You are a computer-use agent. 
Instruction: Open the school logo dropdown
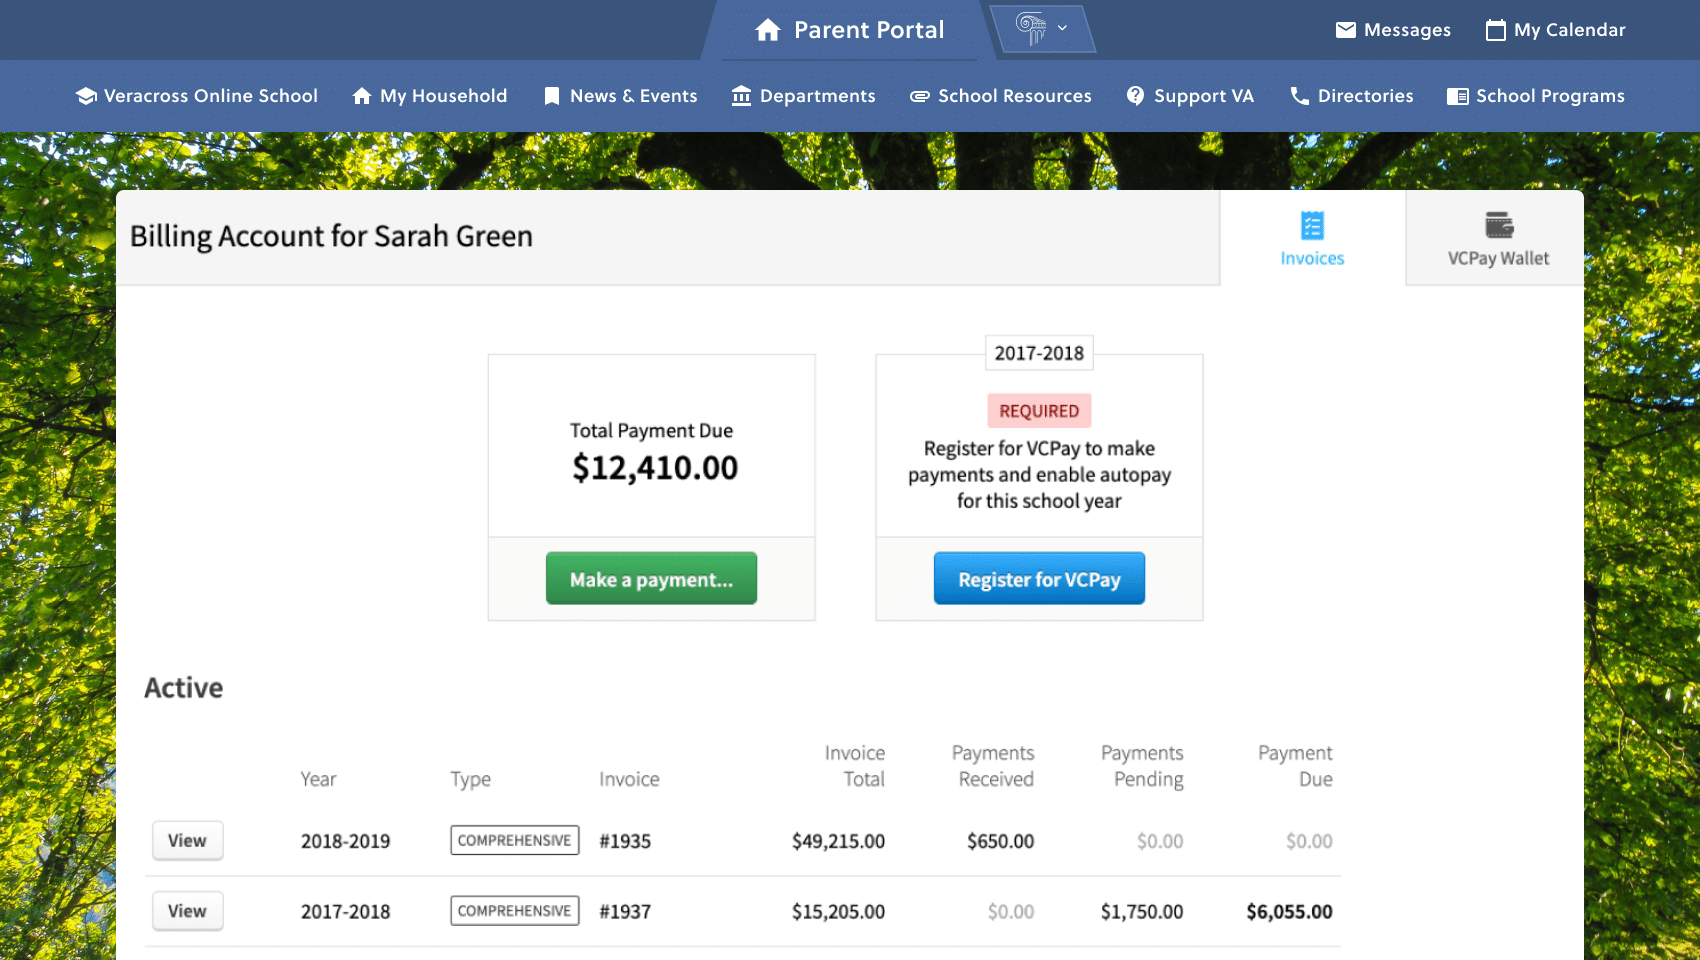pyautogui.click(x=1062, y=28)
